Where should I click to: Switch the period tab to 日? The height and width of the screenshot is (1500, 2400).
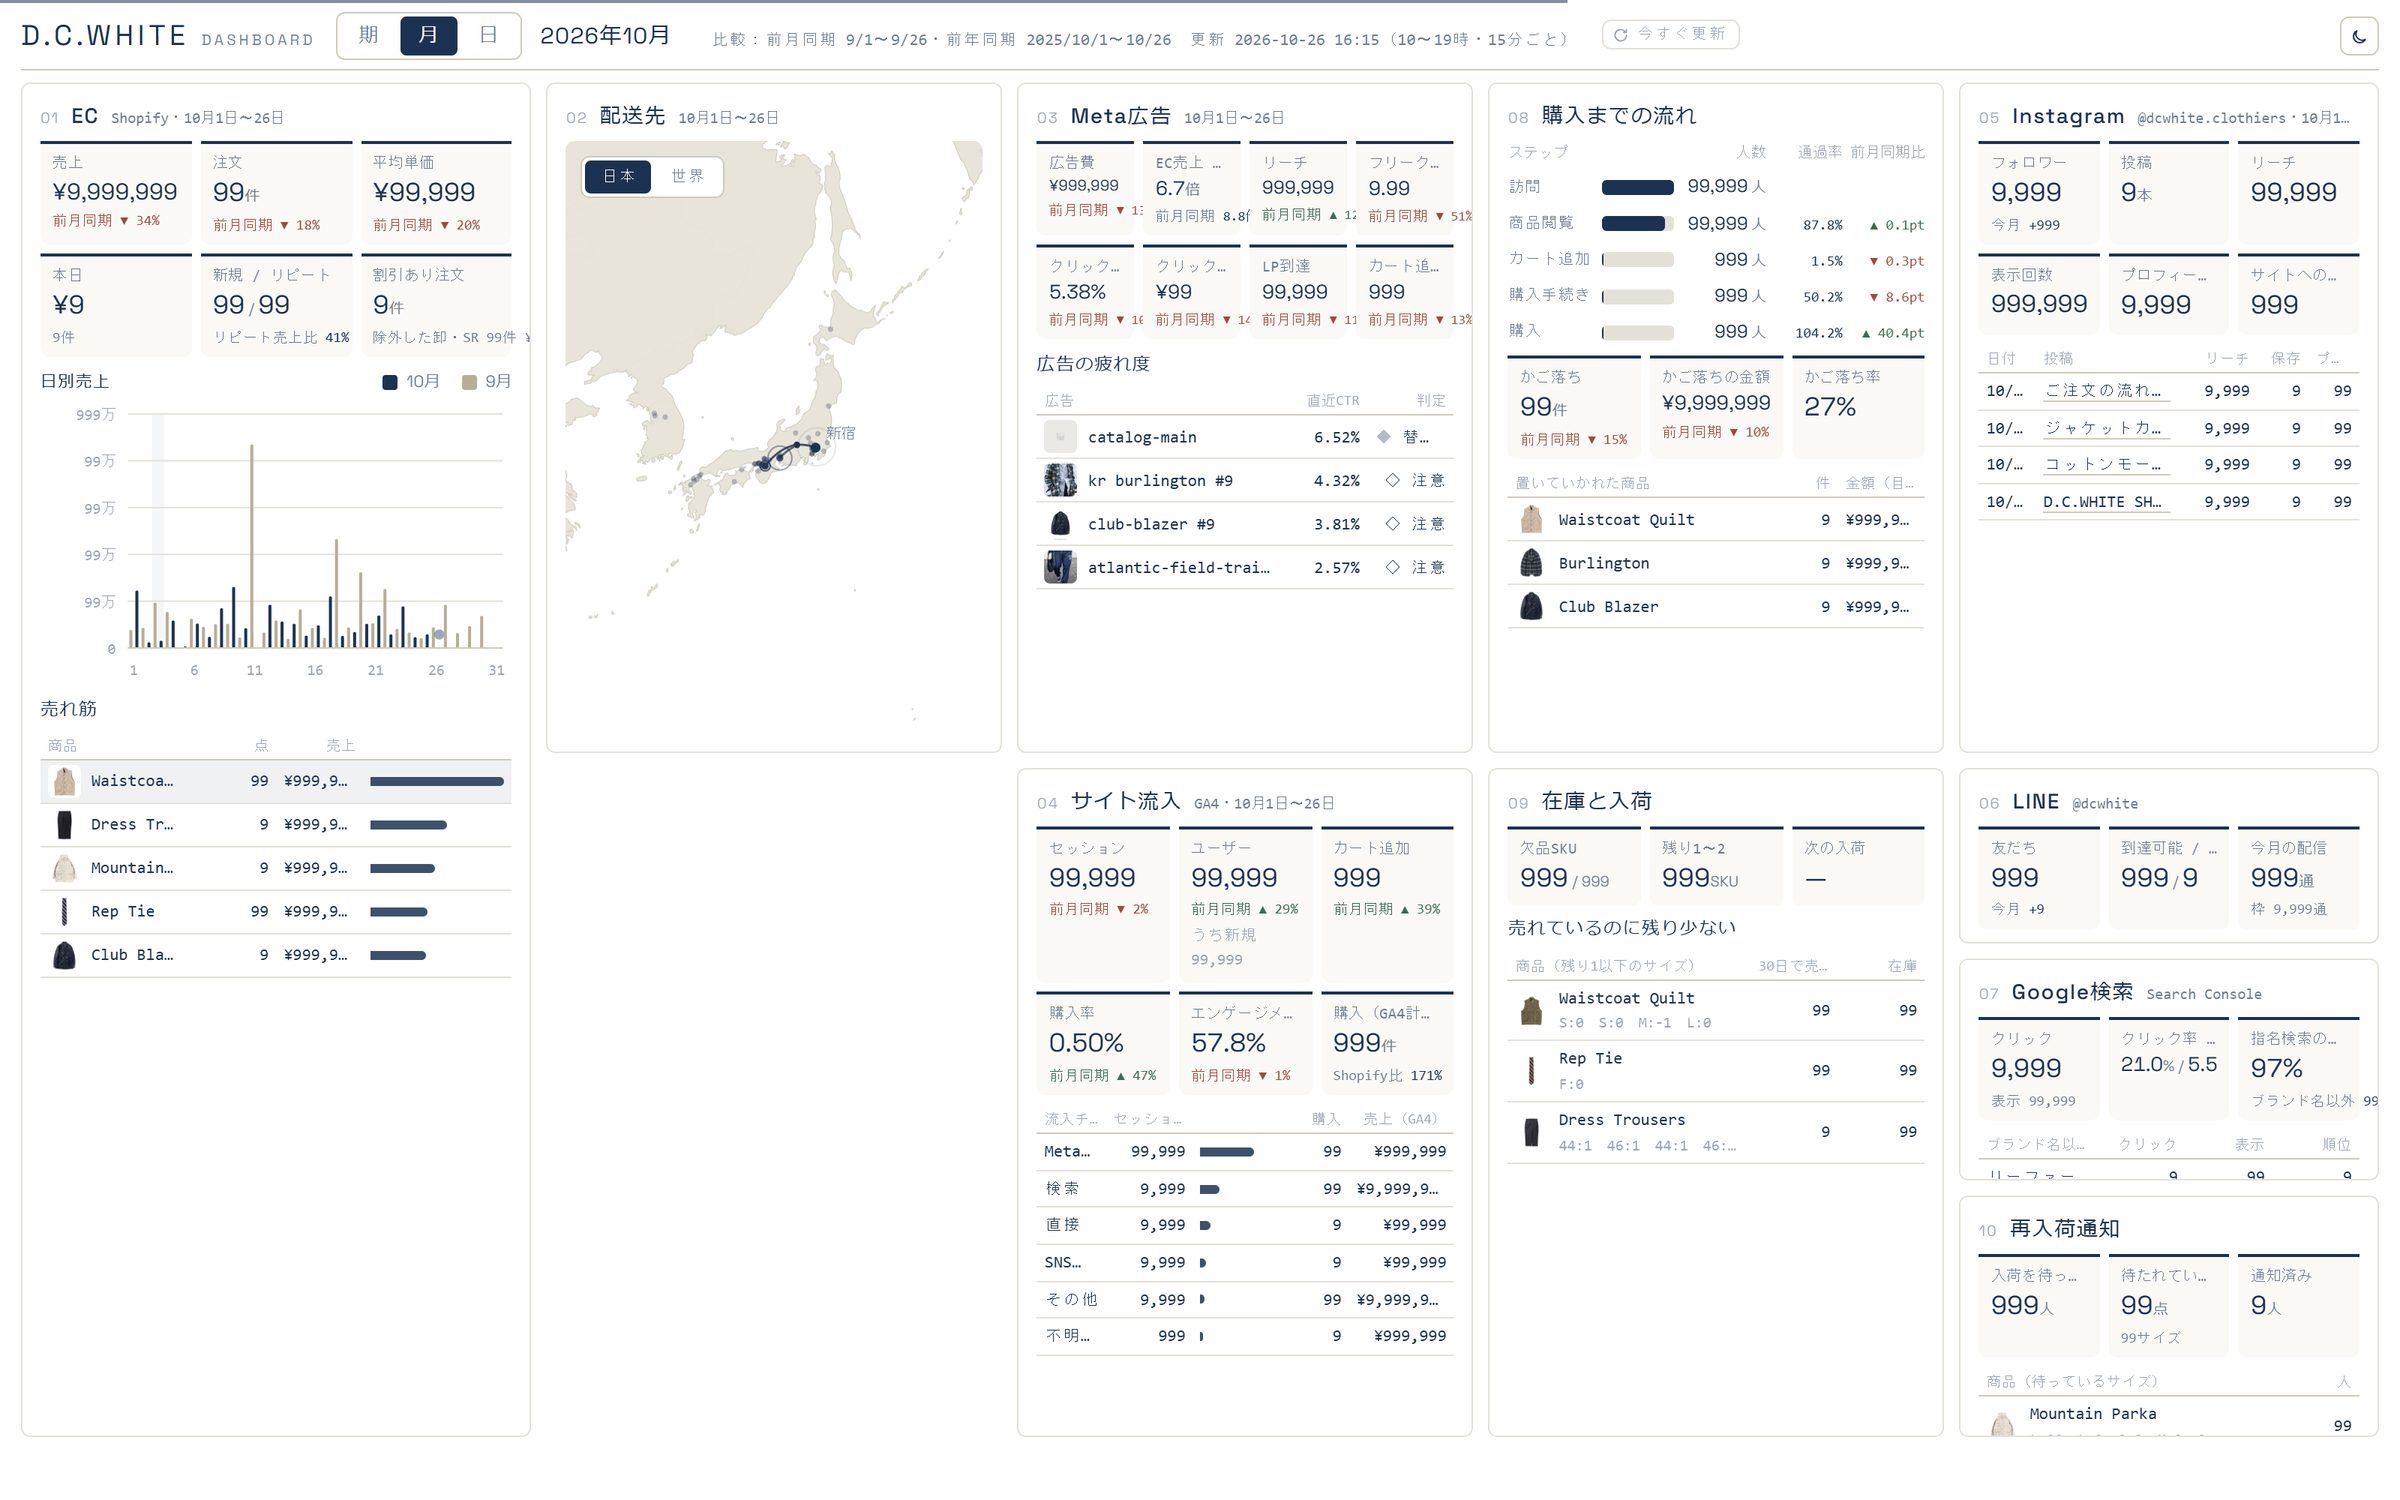tap(488, 36)
